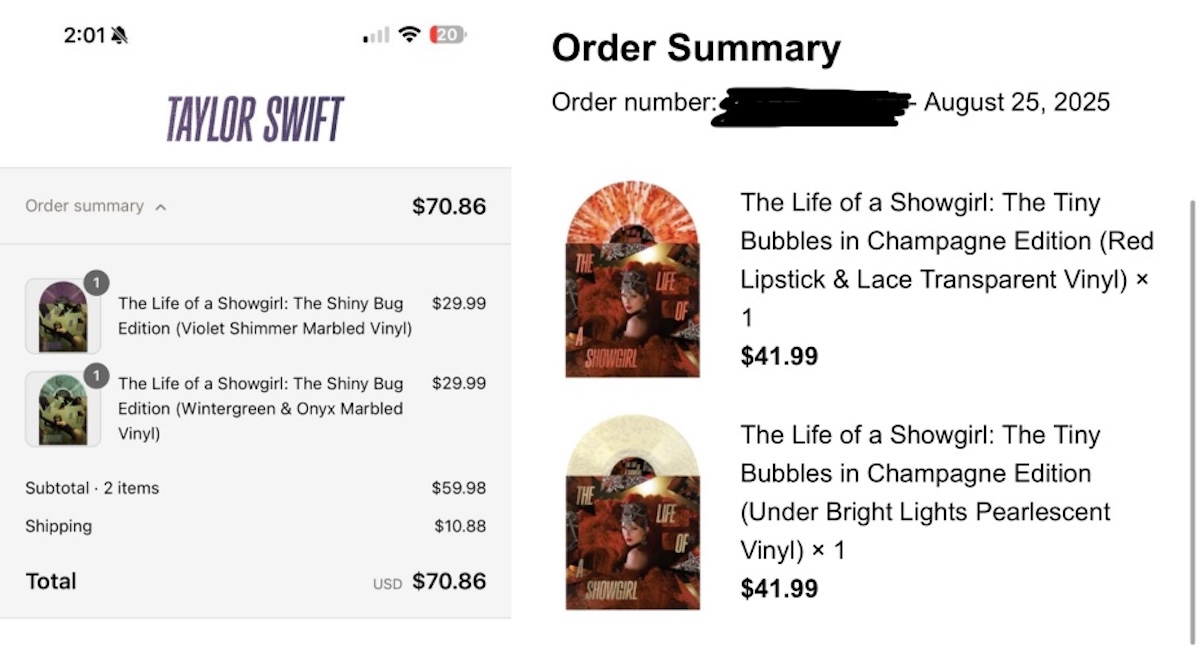Tap the Wi-Fi status icon
The width and height of the screenshot is (1200, 647).
pos(408,34)
